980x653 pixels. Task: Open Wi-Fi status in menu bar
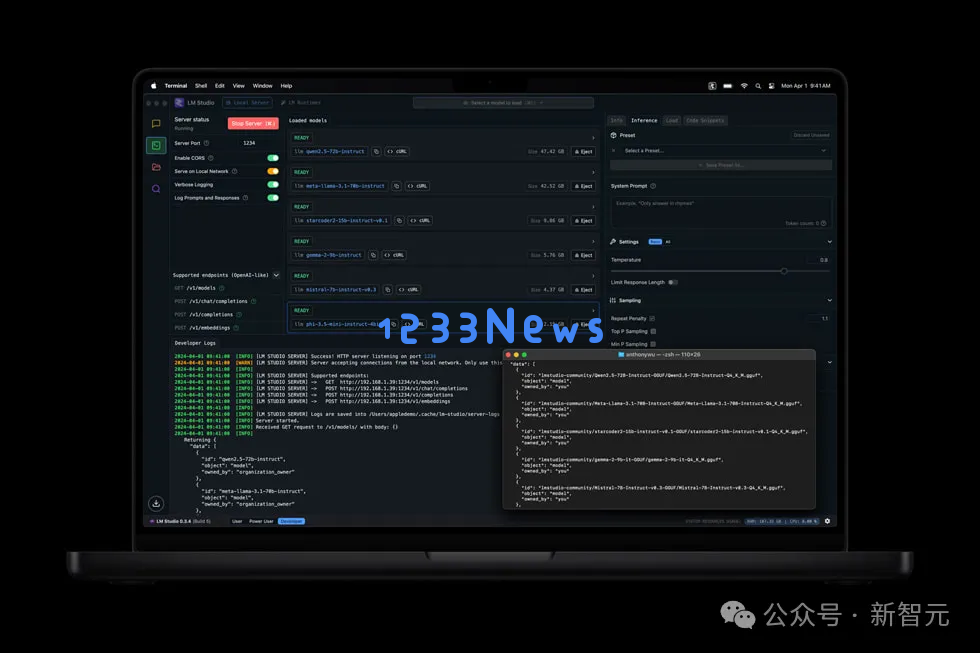pos(744,86)
